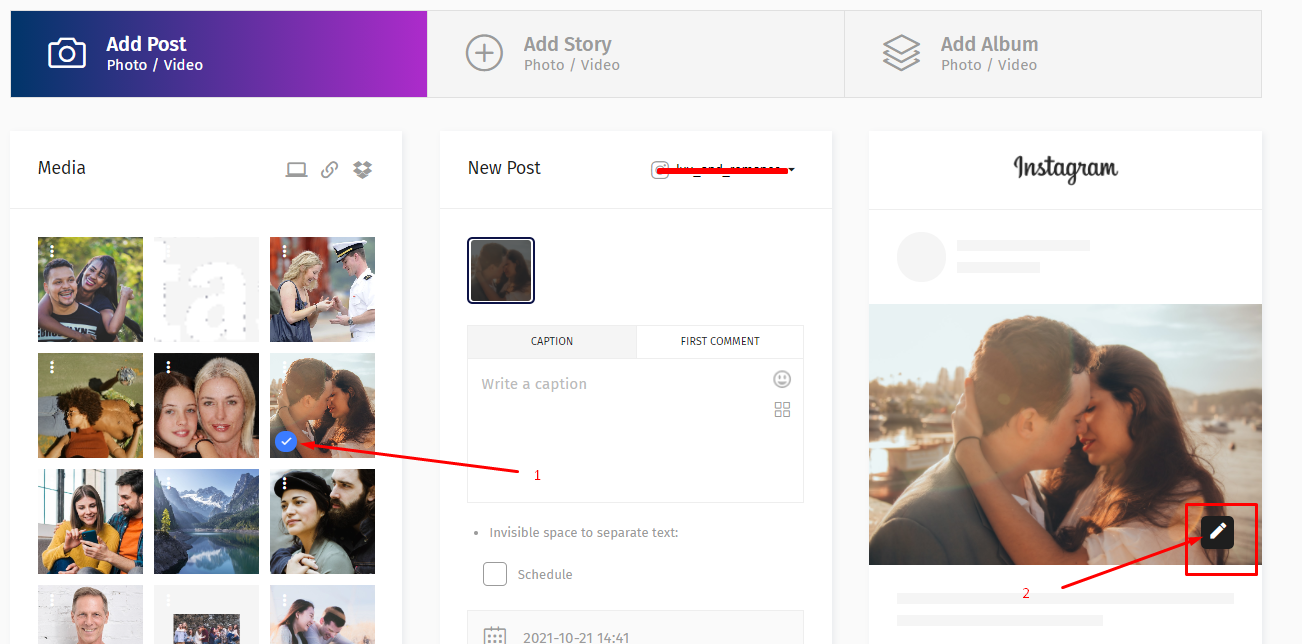Click the selected photo thumbnail in New Post

501,270
